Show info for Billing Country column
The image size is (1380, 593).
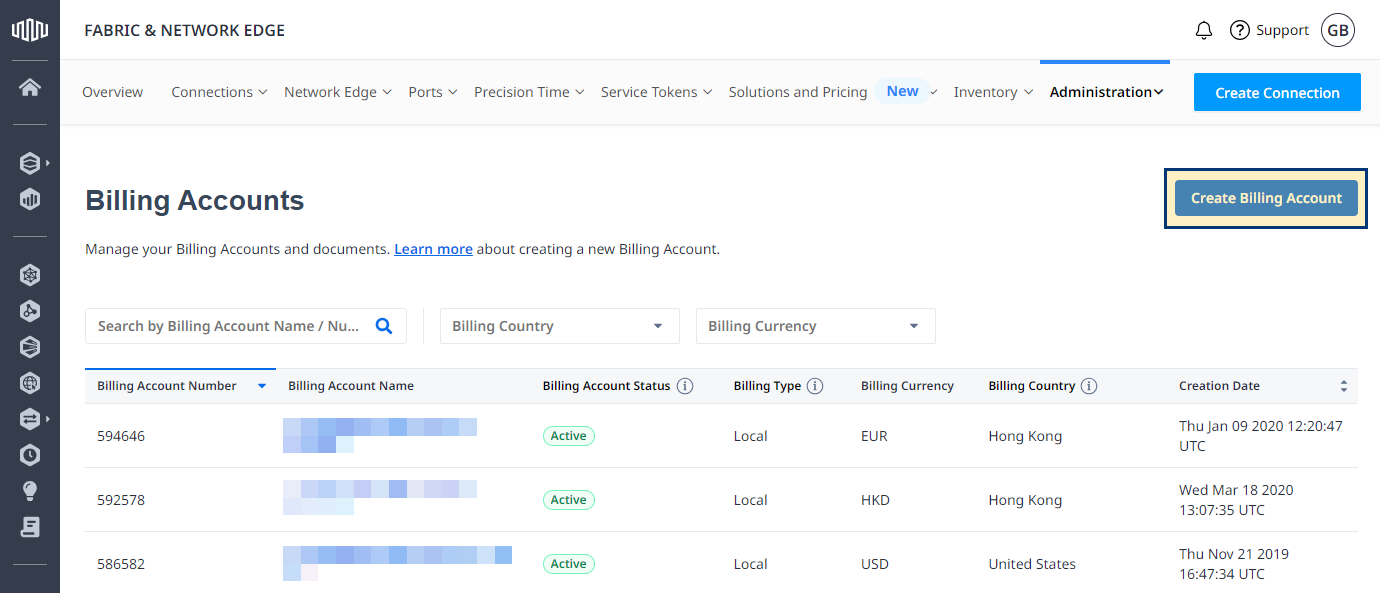(1089, 386)
